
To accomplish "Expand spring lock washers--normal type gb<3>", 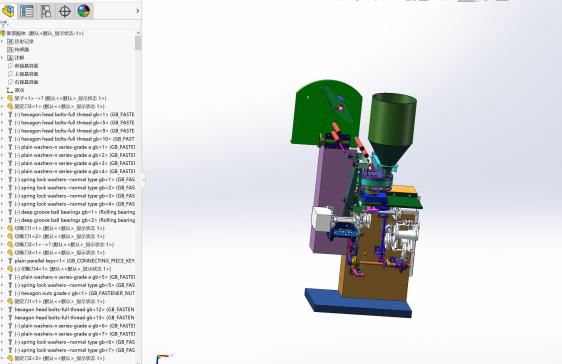I will pos(2,196).
